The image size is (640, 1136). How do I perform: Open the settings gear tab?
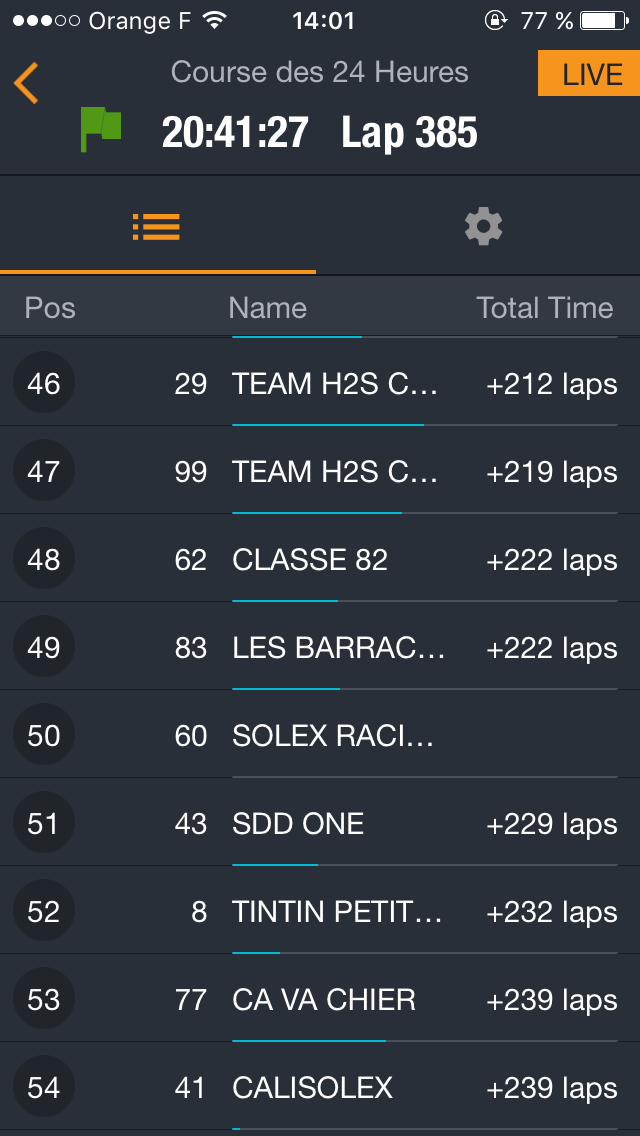(x=483, y=227)
